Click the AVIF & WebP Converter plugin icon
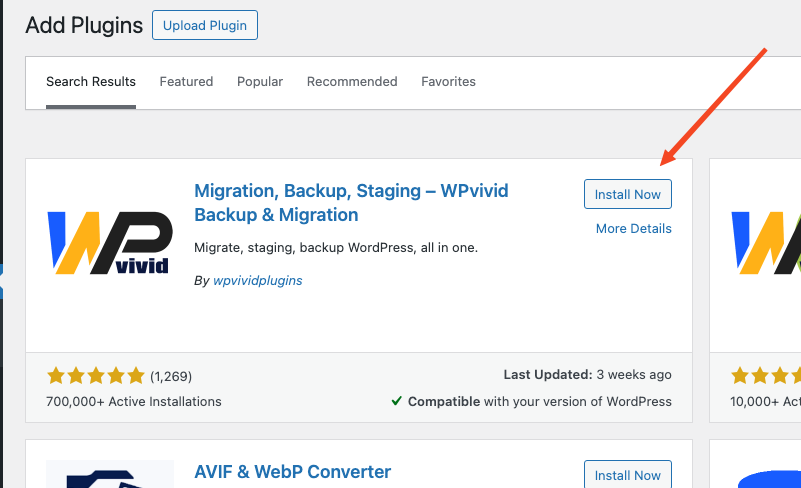 (110, 474)
